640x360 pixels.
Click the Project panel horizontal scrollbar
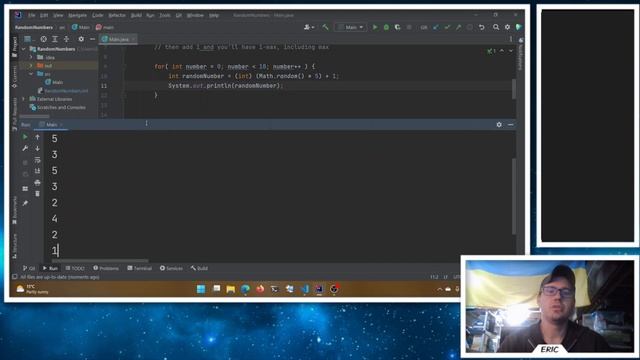(x=34, y=116)
